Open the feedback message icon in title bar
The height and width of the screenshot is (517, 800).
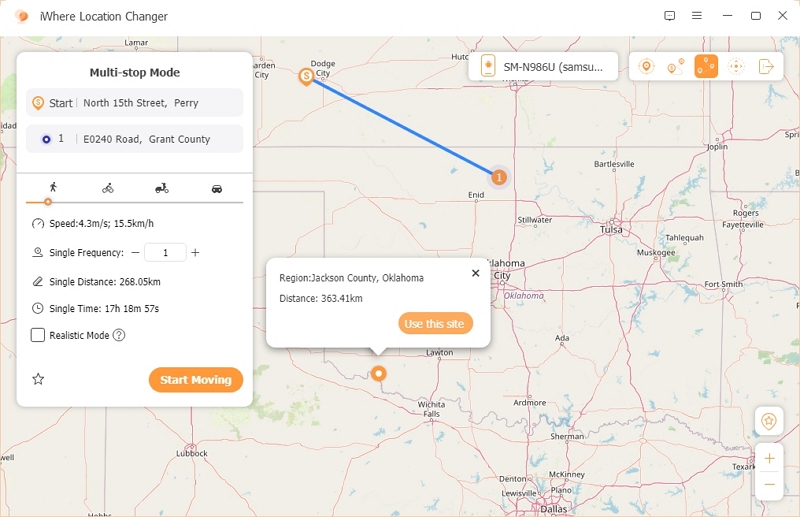click(670, 16)
